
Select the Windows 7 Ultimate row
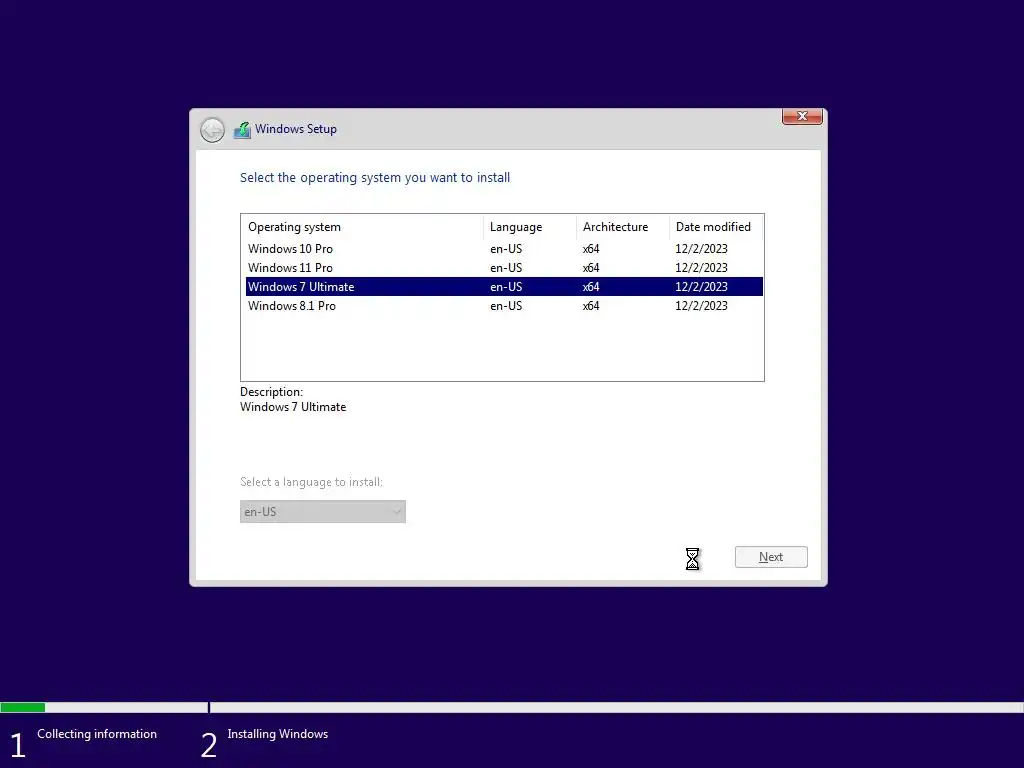point(504,287)
